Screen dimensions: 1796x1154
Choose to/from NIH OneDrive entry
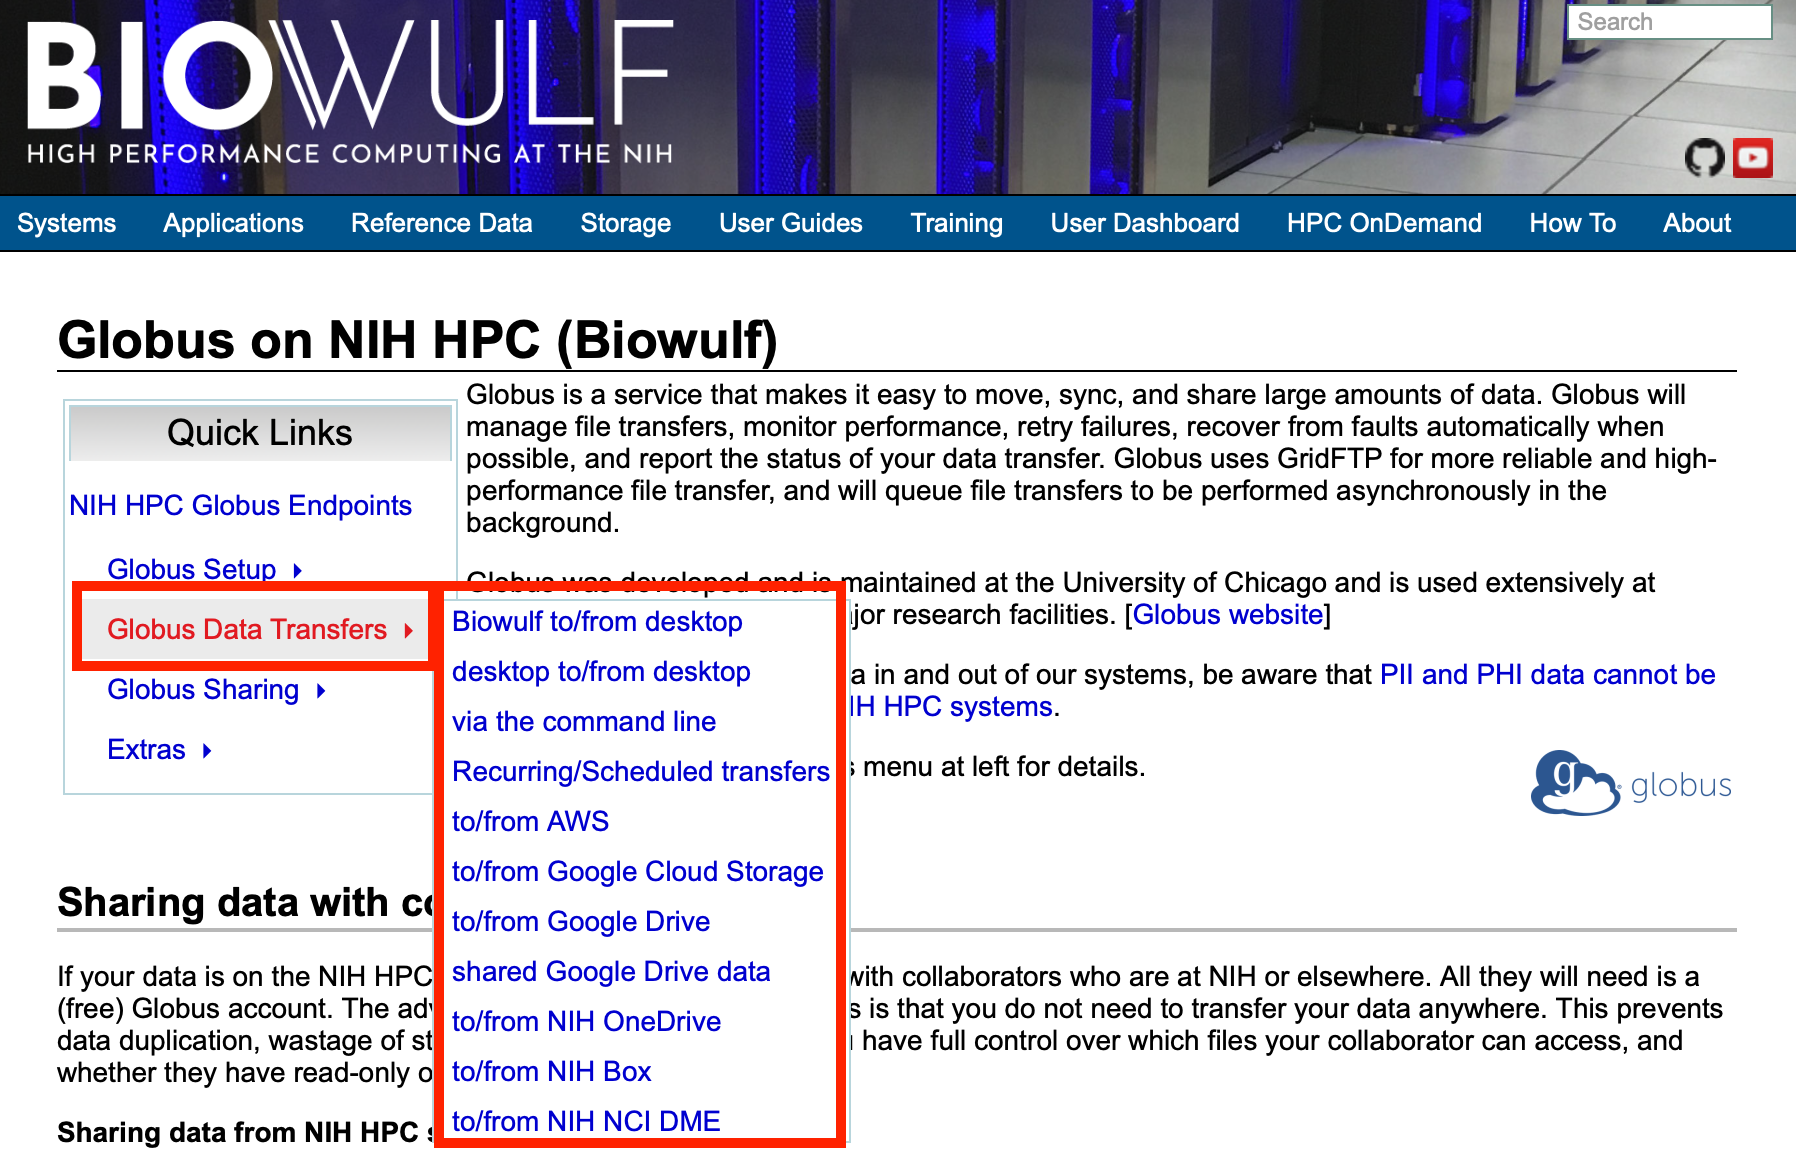[x=586, y=1021]
